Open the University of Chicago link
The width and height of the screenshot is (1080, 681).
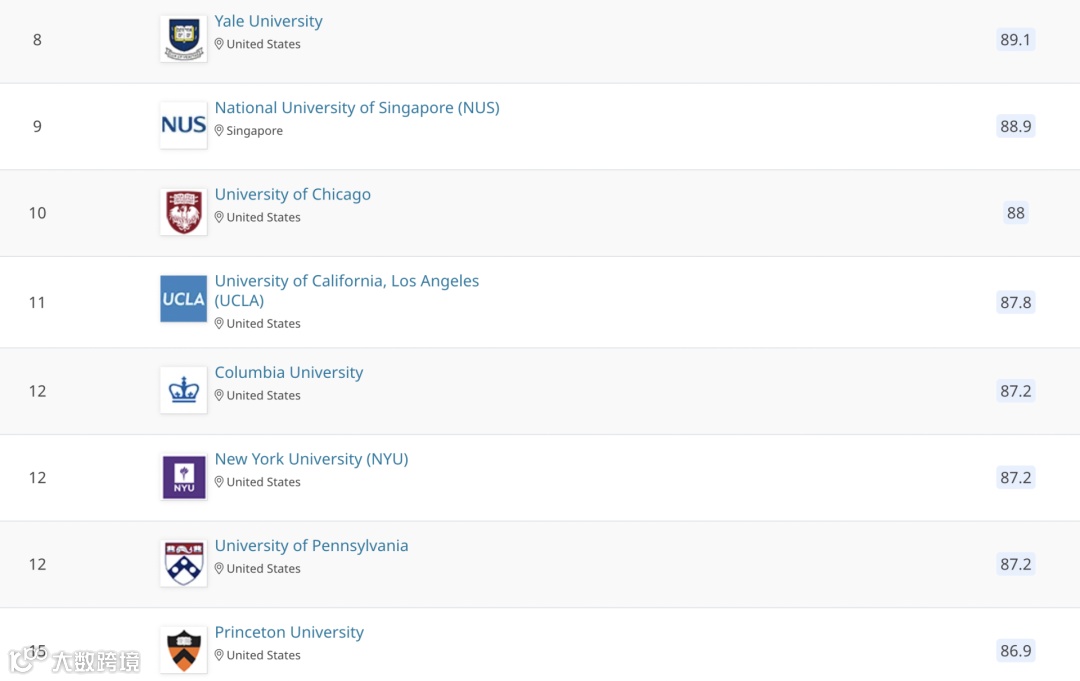coord(292,194)
